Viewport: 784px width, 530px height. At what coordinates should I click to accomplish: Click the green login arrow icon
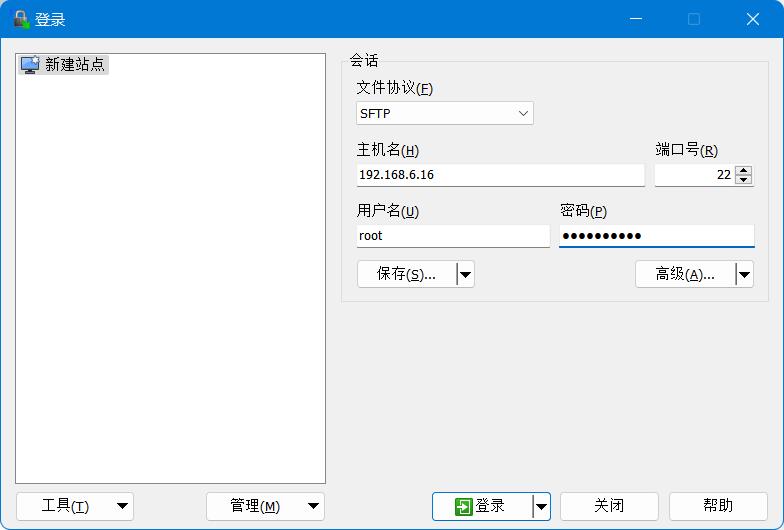click(463, 507)
